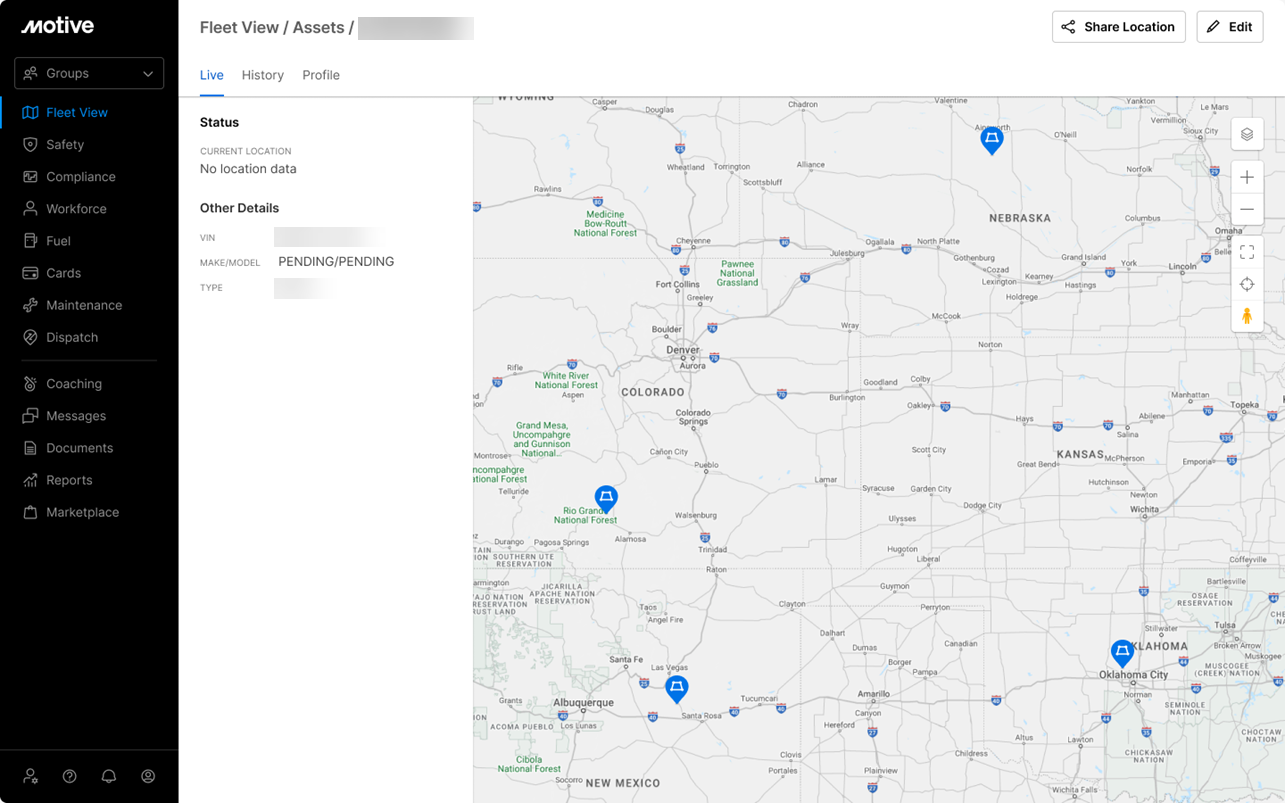The height and width of the screenshot is (803, 1285).
Task: Click the North Platte map label
Action: [x=938, y=241]
